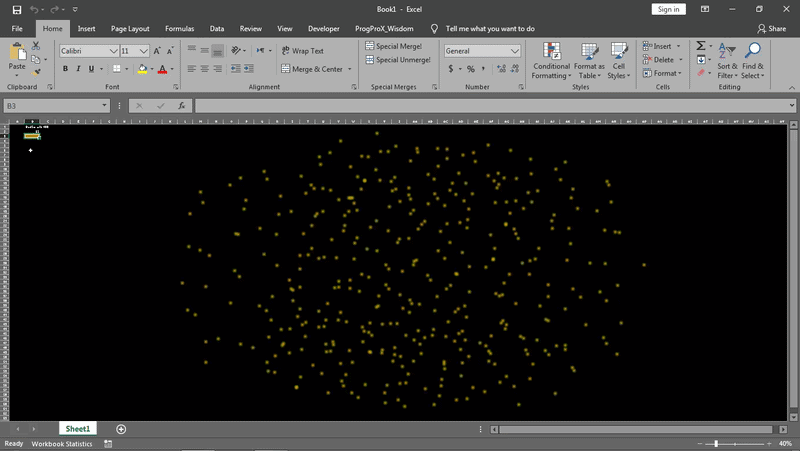800x451 pixels.
Task: Increase decimal places
Action: click(x=502, y=68)
